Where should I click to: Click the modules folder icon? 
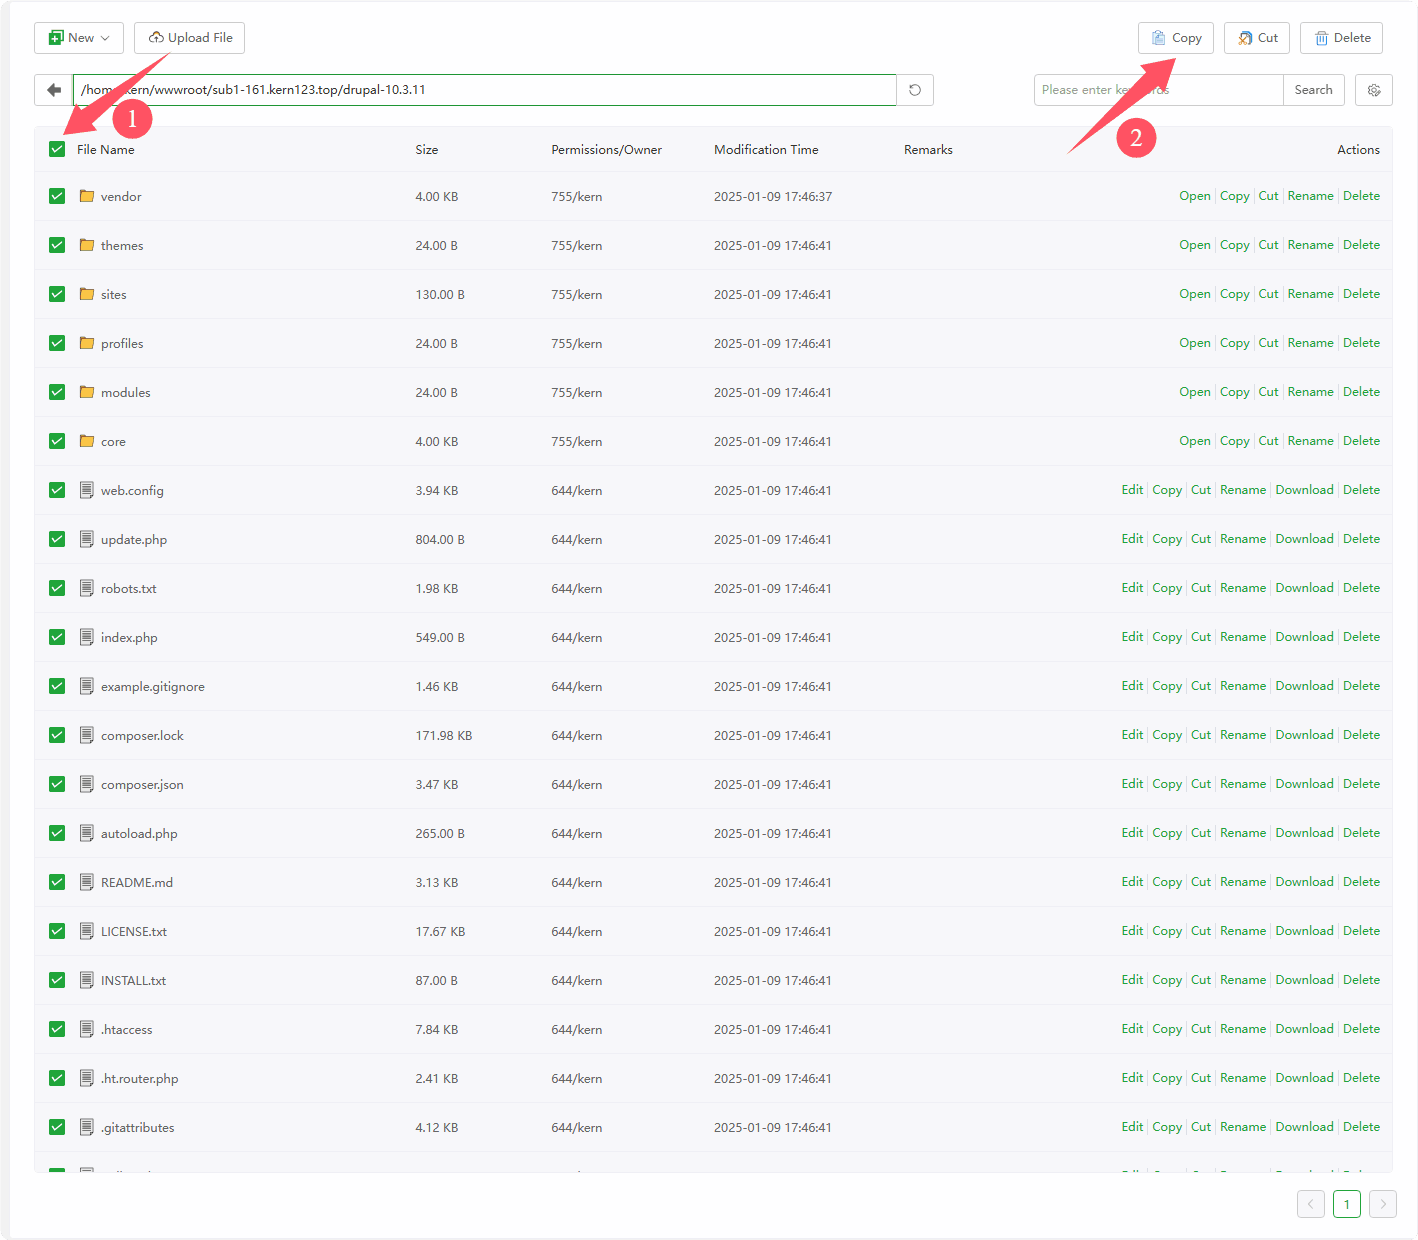(87, 392)
